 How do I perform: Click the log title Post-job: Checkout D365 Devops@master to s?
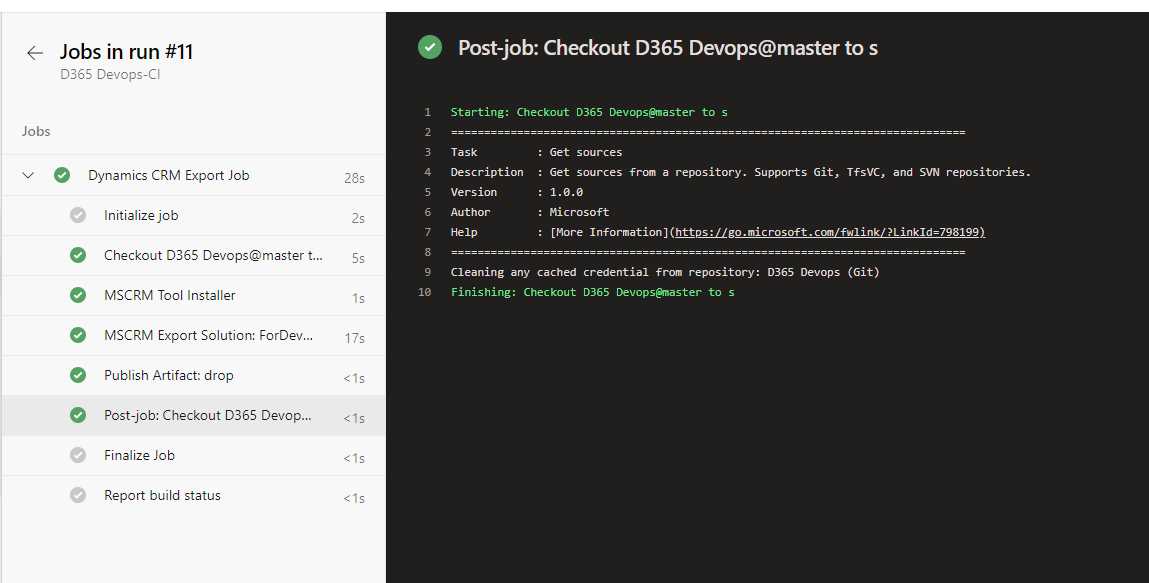[668, 48]
